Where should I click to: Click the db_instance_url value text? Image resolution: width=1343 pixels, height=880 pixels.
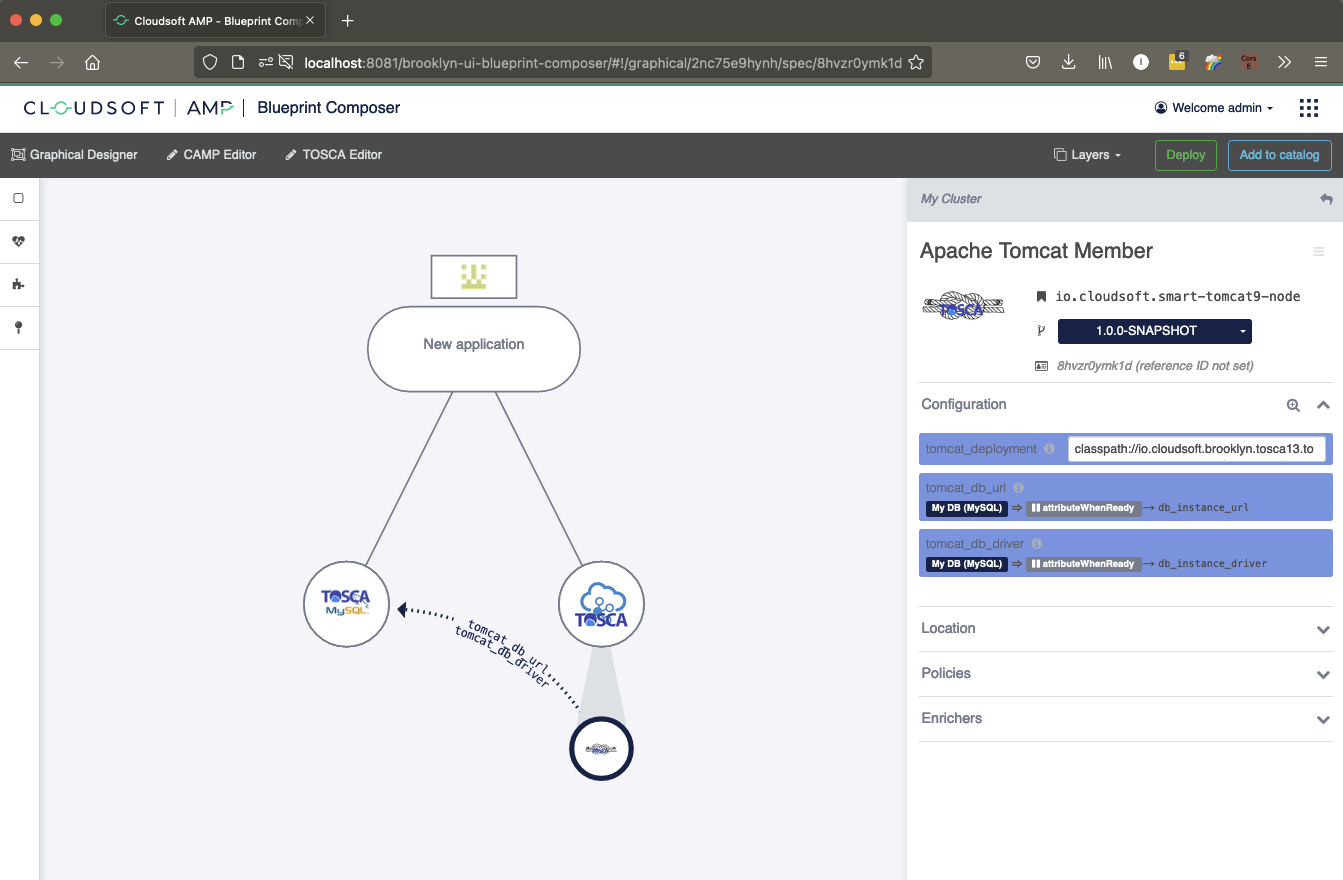(1204, 508)
